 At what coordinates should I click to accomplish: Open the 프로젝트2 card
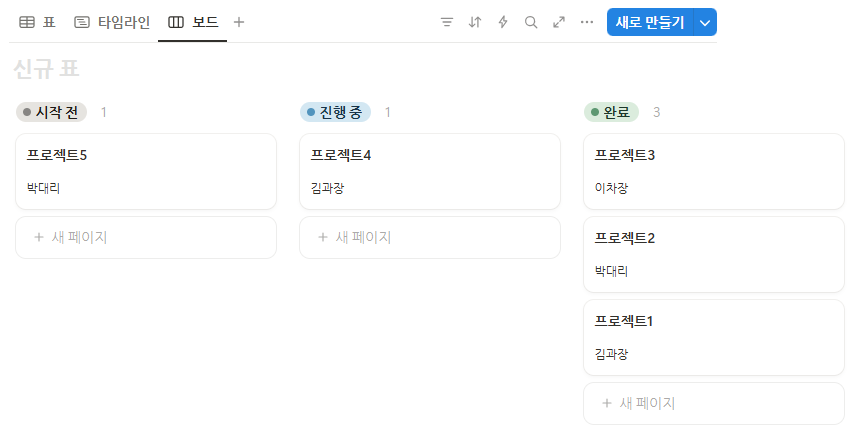point(714,255)
